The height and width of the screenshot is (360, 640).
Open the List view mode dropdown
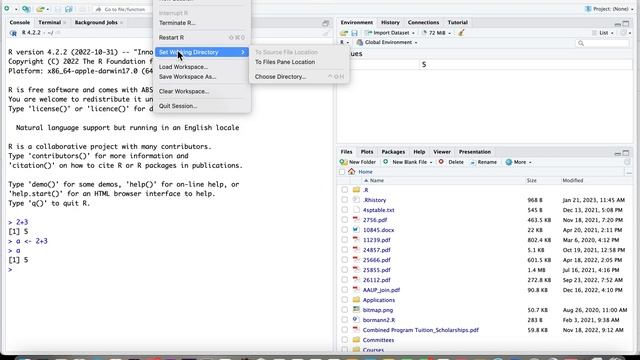click(x=603, y=33)
